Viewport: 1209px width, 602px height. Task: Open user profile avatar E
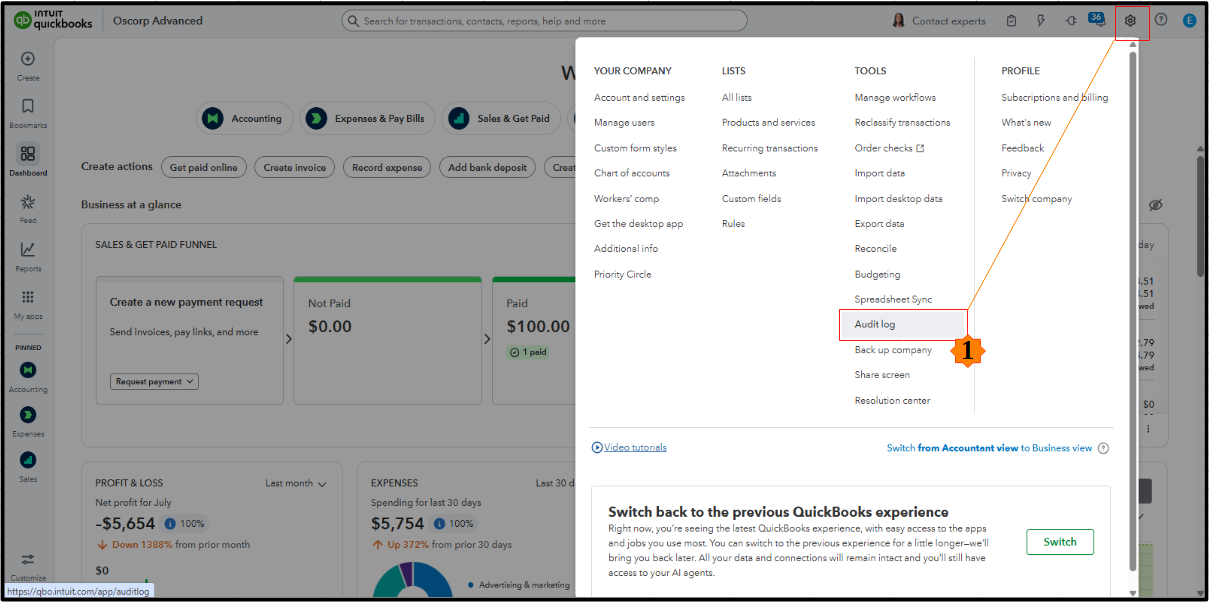(x=1189, y=21)
